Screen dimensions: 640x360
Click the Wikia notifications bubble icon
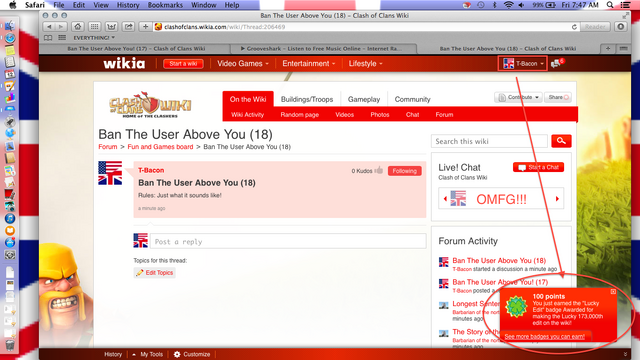(x=557, y=63)
